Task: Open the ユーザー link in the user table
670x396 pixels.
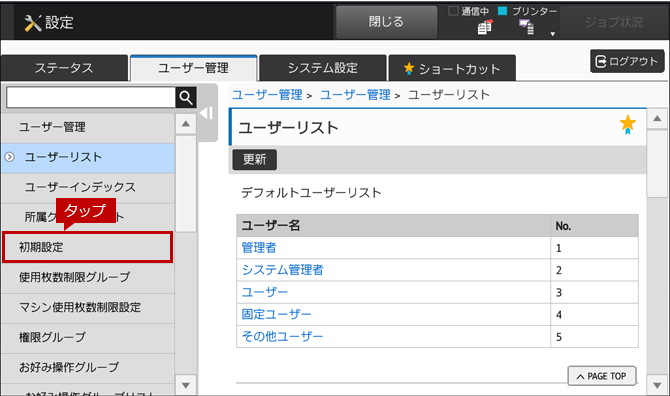Action: click(x=264, y=292)
